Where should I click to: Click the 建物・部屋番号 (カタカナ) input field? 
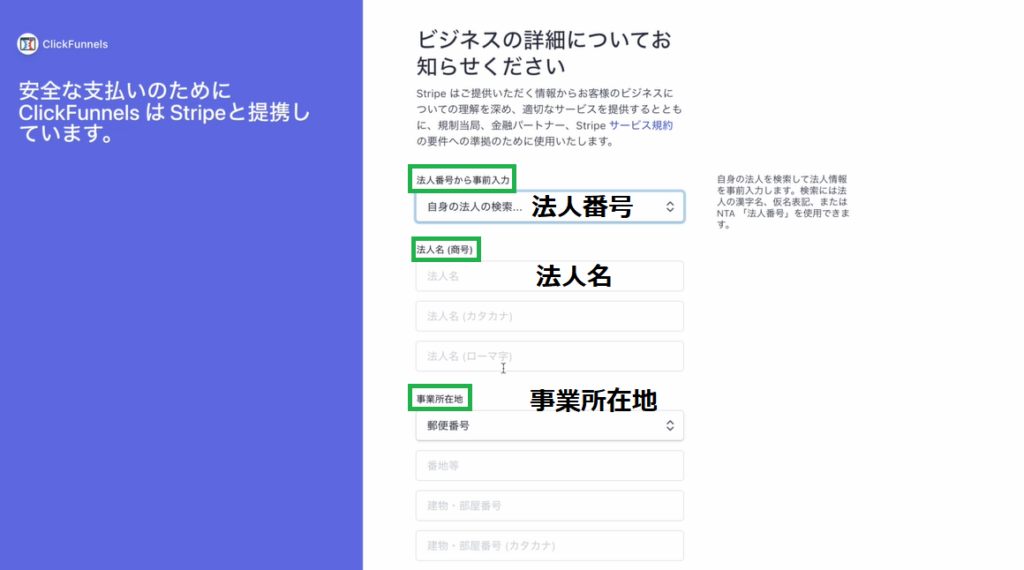550,545
